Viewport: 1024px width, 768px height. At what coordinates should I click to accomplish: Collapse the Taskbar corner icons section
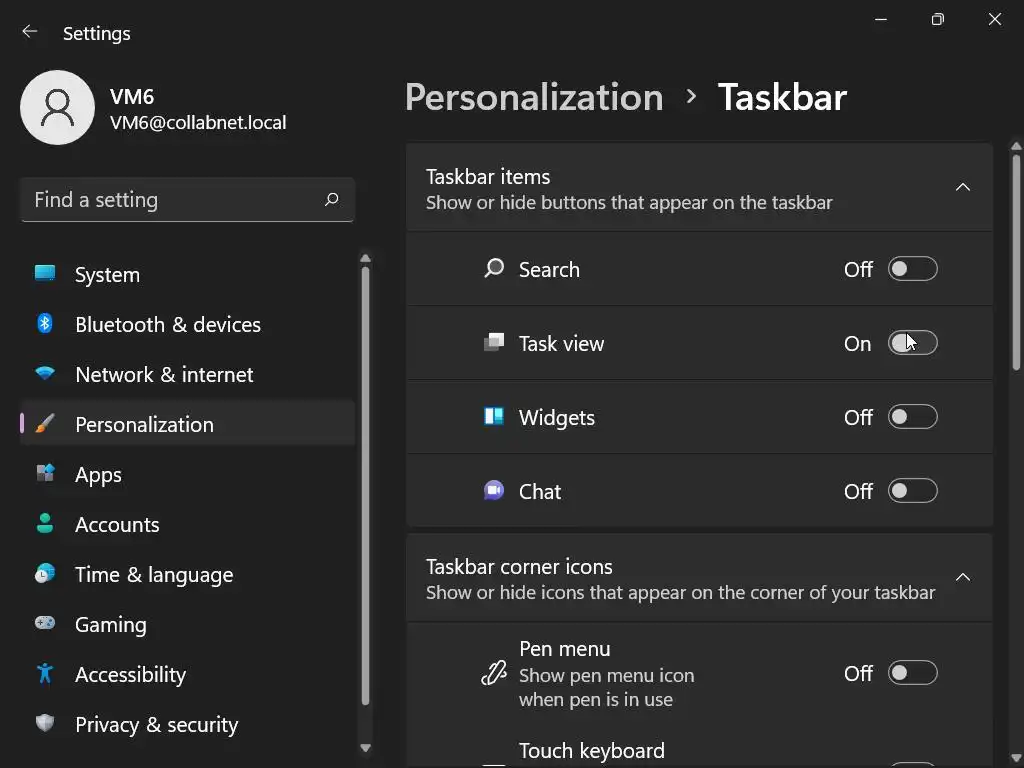(962, 577)
